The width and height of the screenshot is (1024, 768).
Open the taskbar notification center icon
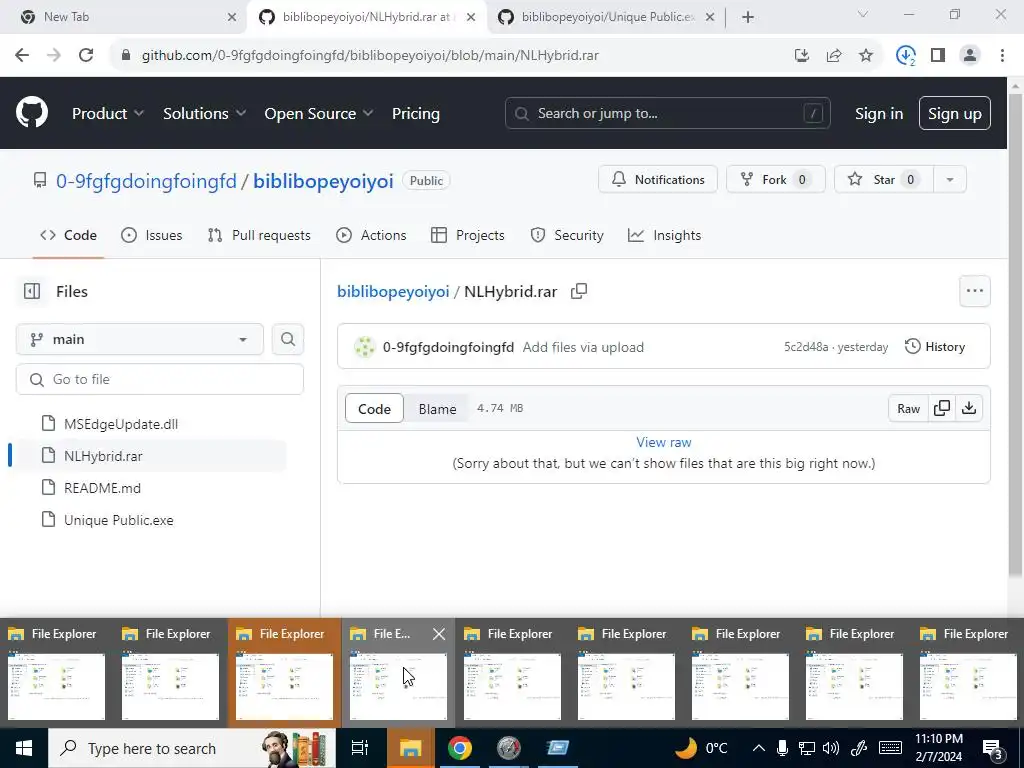click(x=993, y=749)
